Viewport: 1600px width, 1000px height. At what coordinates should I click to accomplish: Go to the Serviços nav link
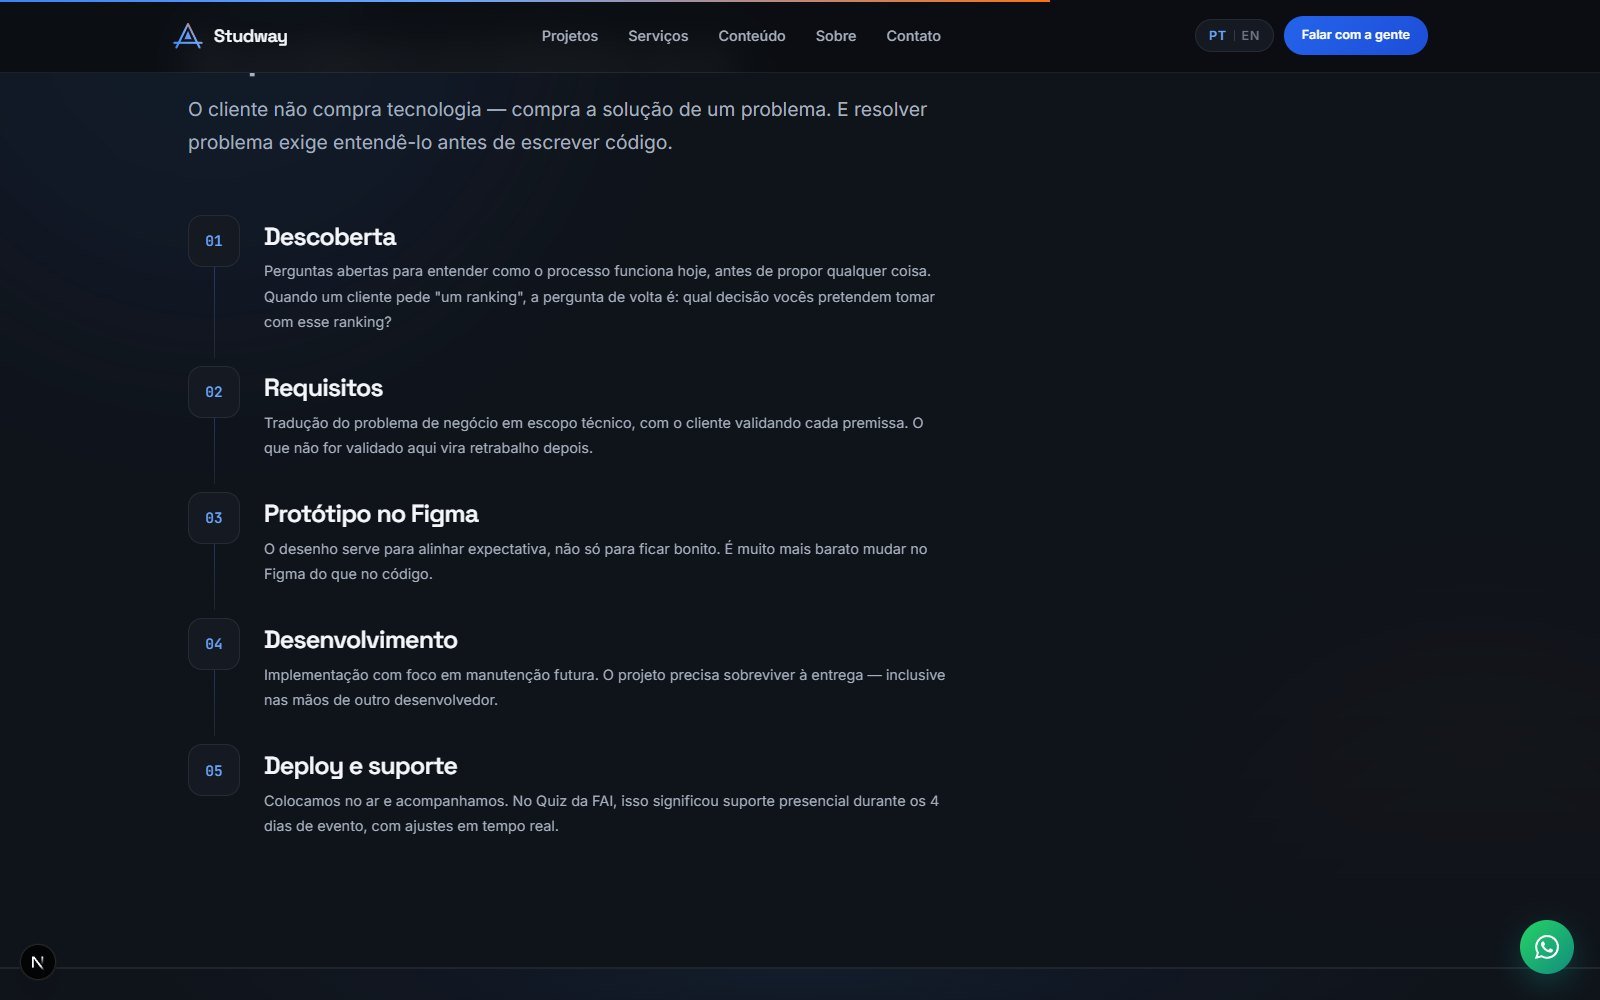[658, 36]
